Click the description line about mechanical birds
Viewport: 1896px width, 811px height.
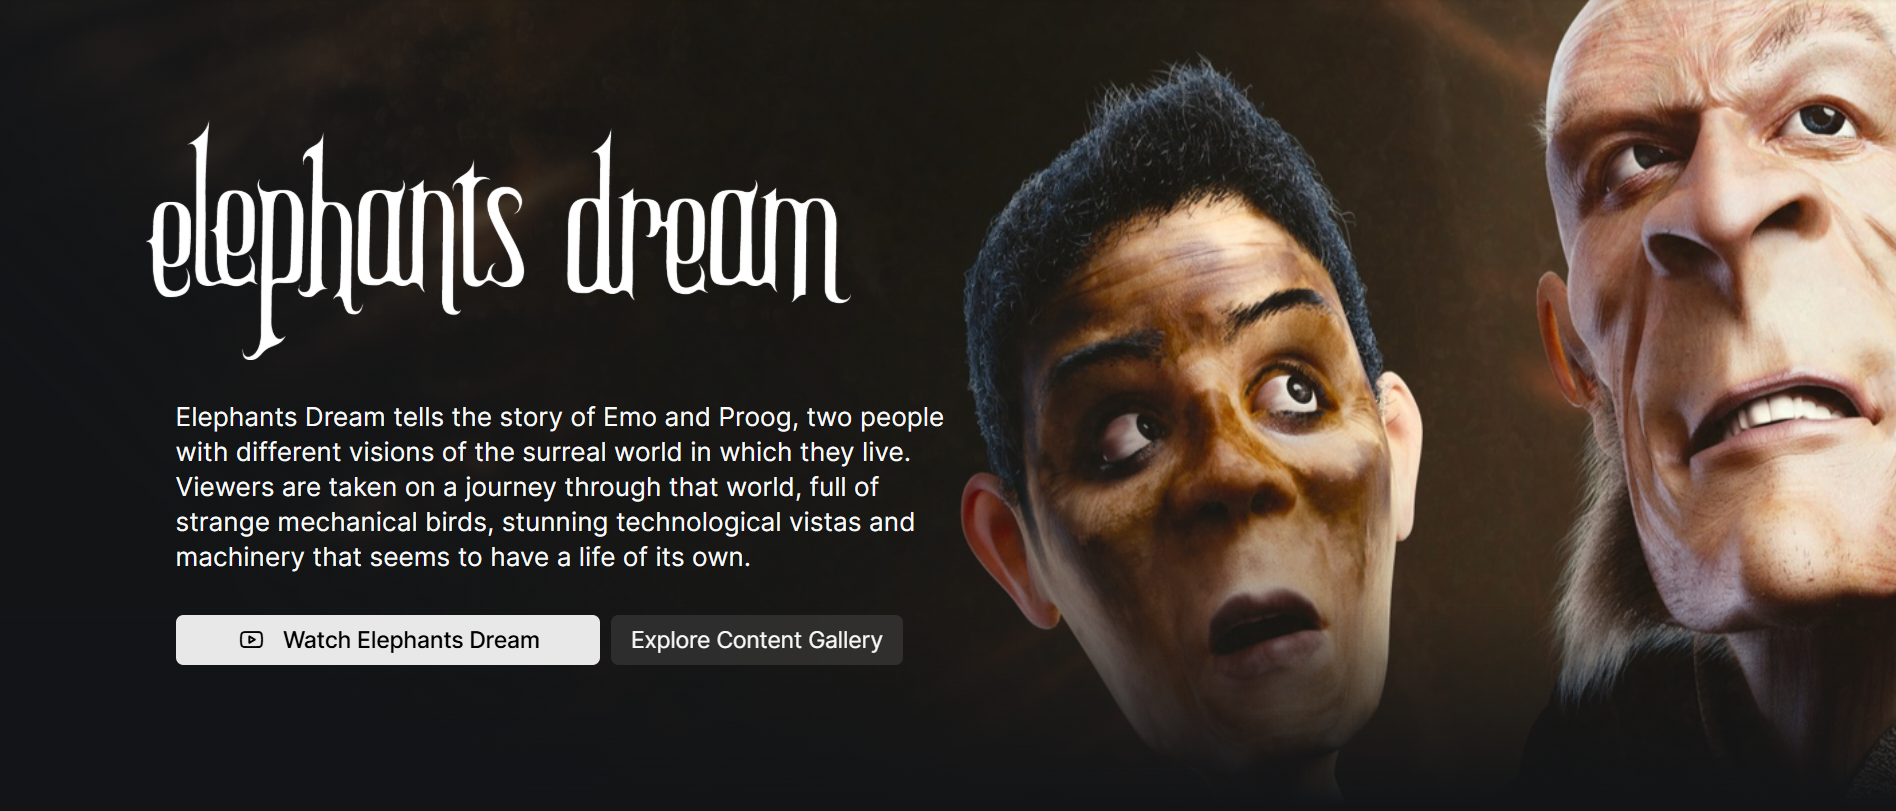coord(545,522)
